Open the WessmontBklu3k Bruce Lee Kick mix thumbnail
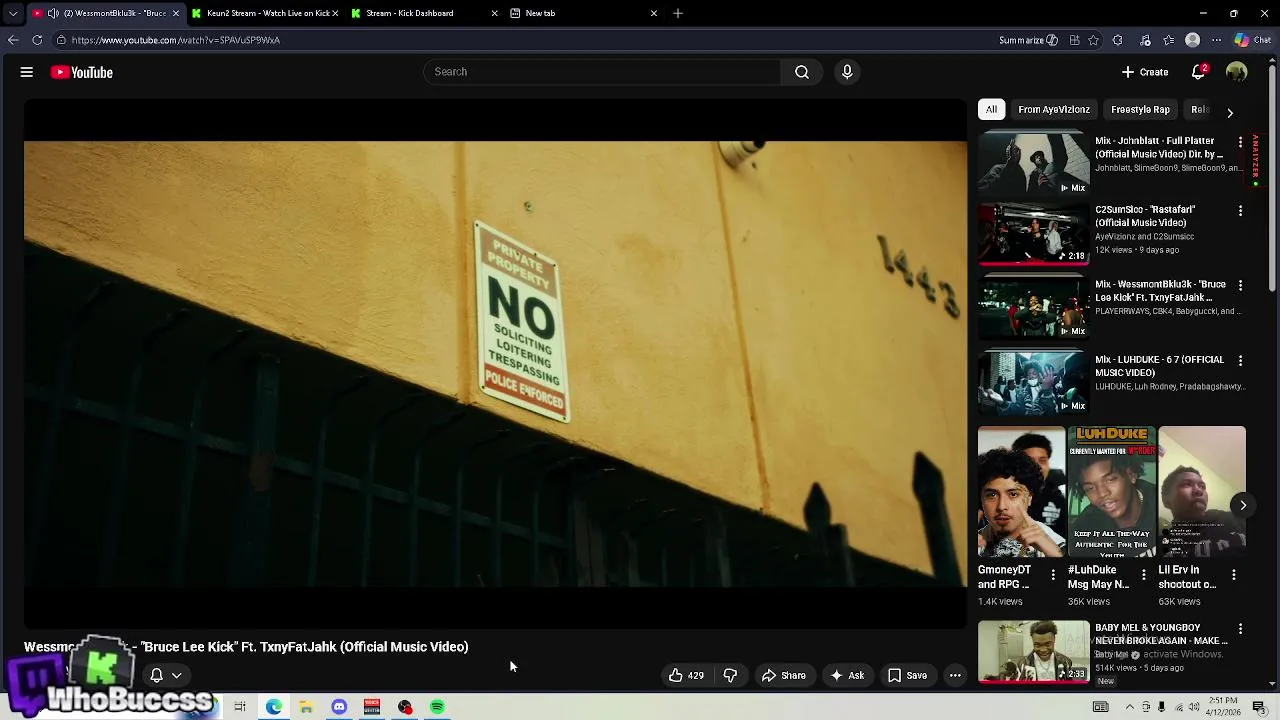 pyautogui.click(x=1033, y=308)
